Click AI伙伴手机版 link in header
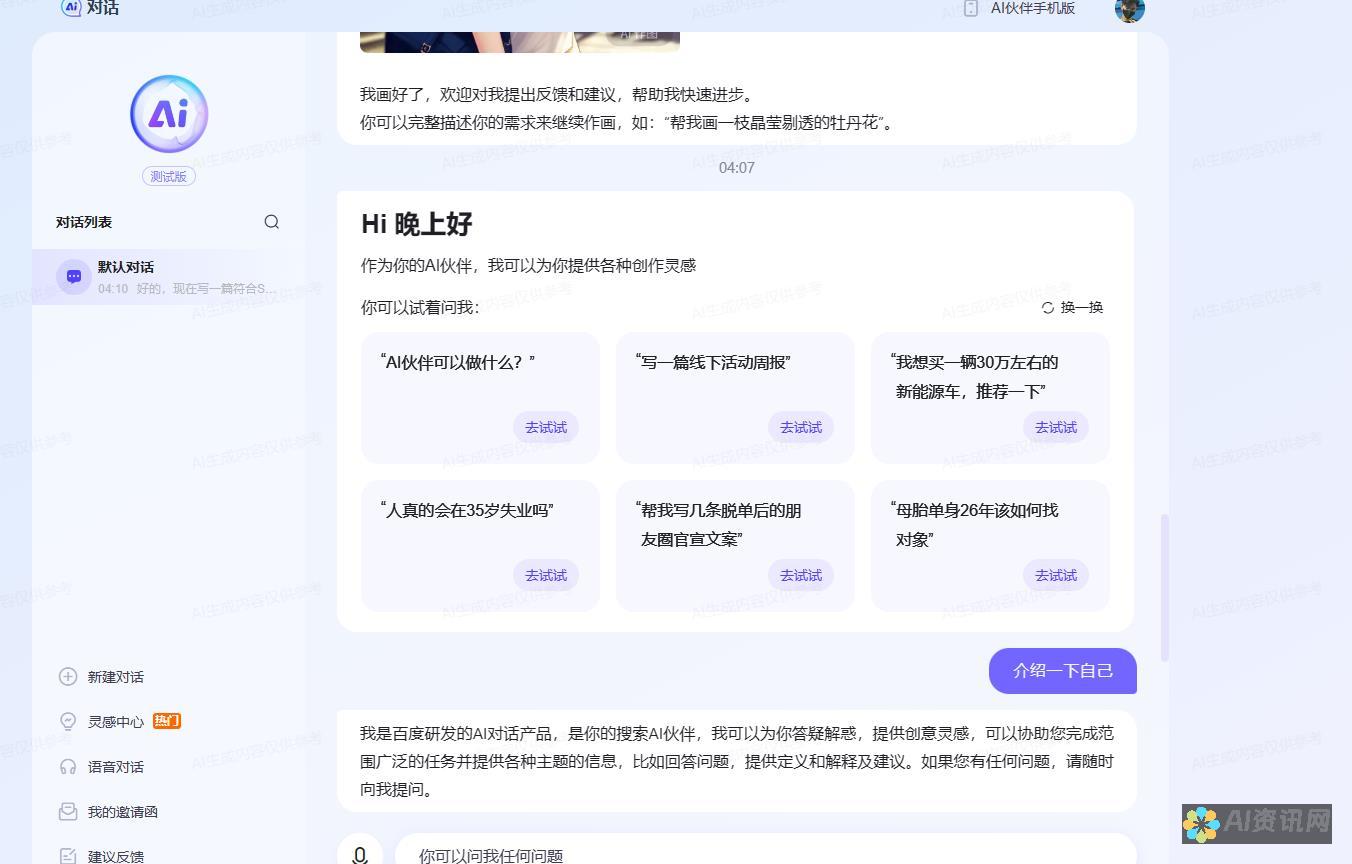 click(x=1033, y=8)
